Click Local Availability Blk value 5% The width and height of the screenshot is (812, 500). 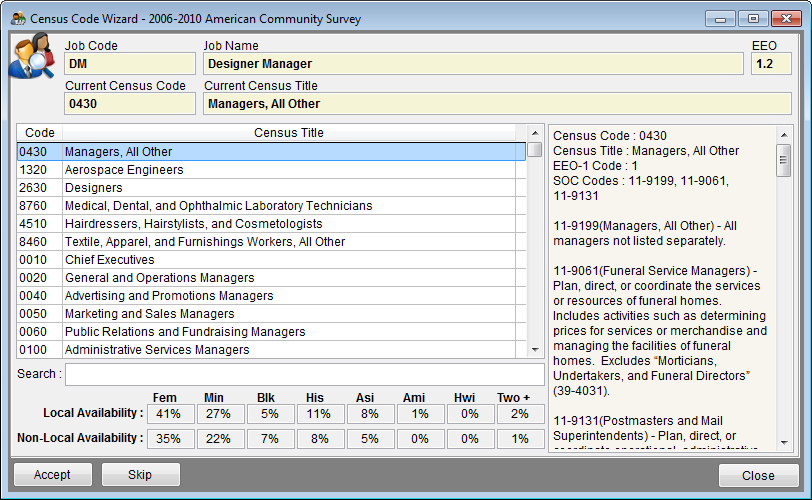click(271, 414)
